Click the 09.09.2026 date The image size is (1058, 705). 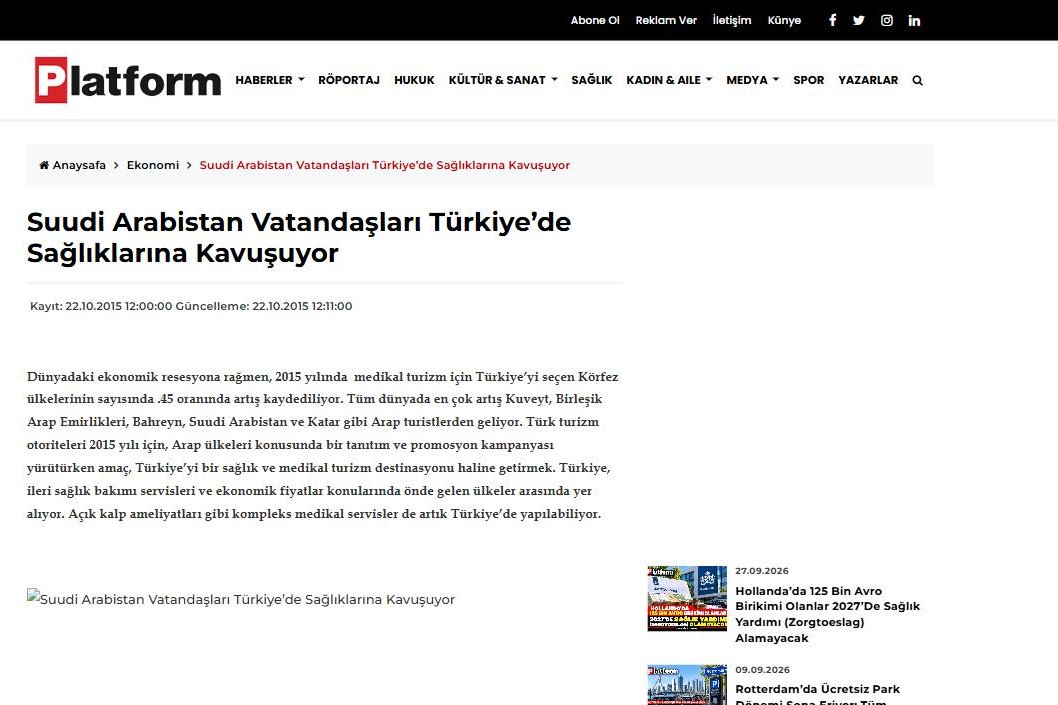(762, 670)
